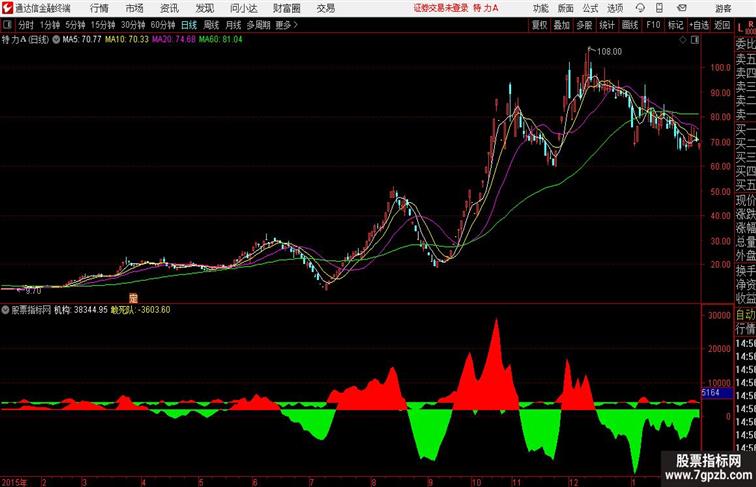Open the 市场 menu

135,8
